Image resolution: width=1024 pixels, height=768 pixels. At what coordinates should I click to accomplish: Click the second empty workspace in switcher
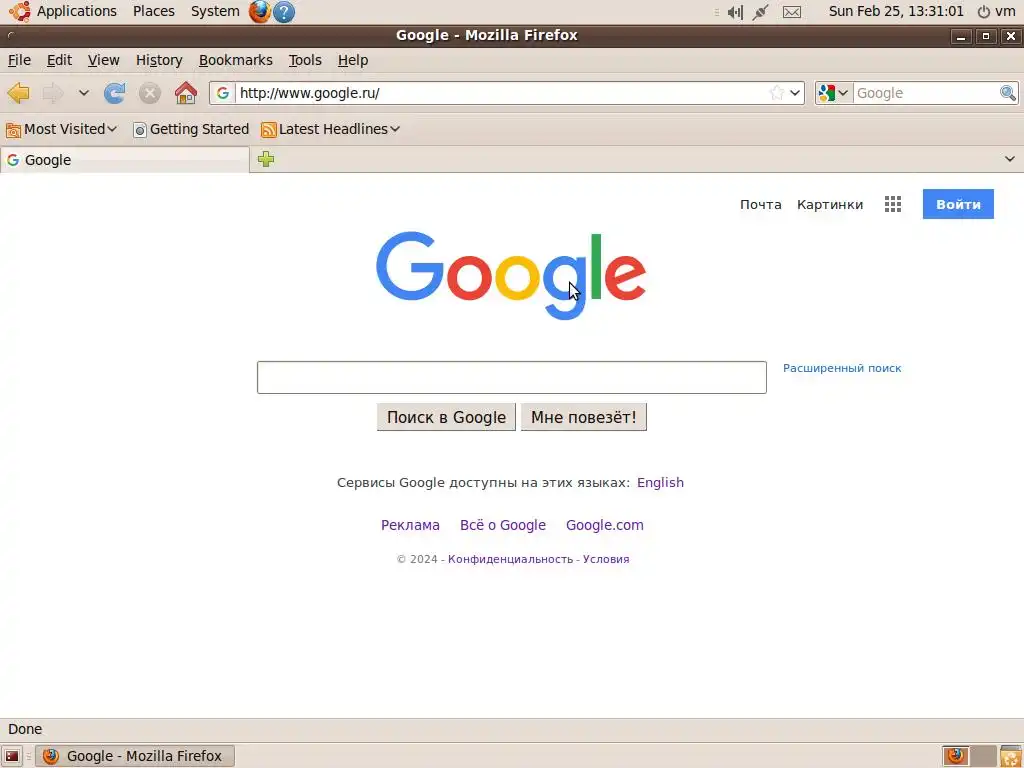point(983,756)
